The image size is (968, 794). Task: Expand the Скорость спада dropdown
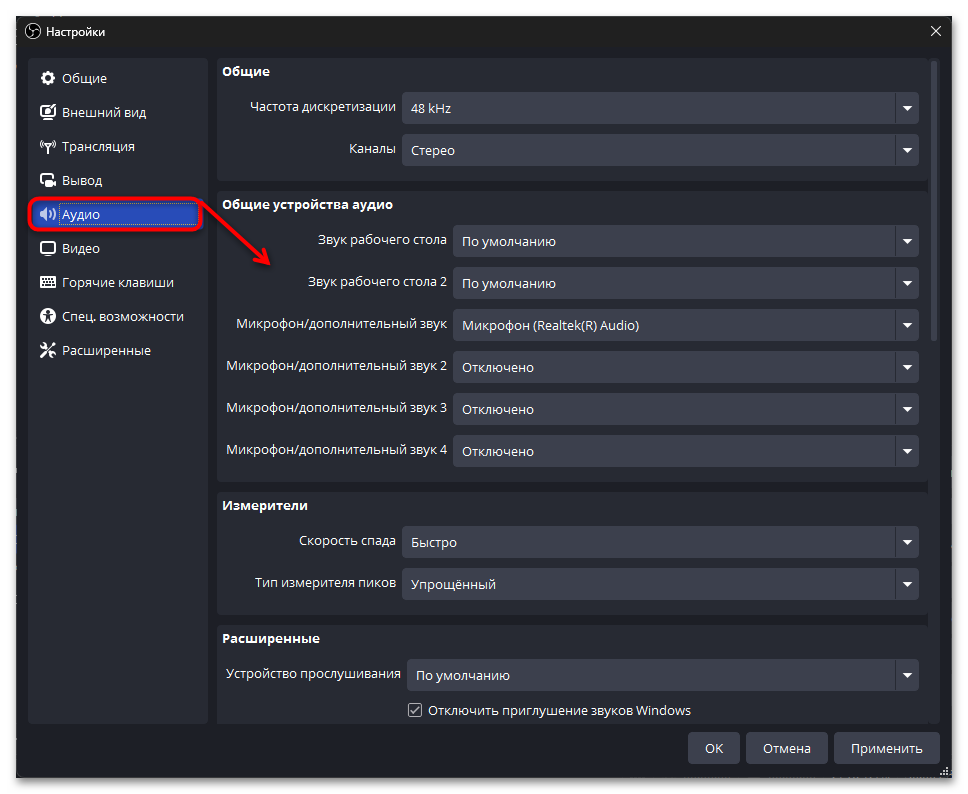point(659,543)
